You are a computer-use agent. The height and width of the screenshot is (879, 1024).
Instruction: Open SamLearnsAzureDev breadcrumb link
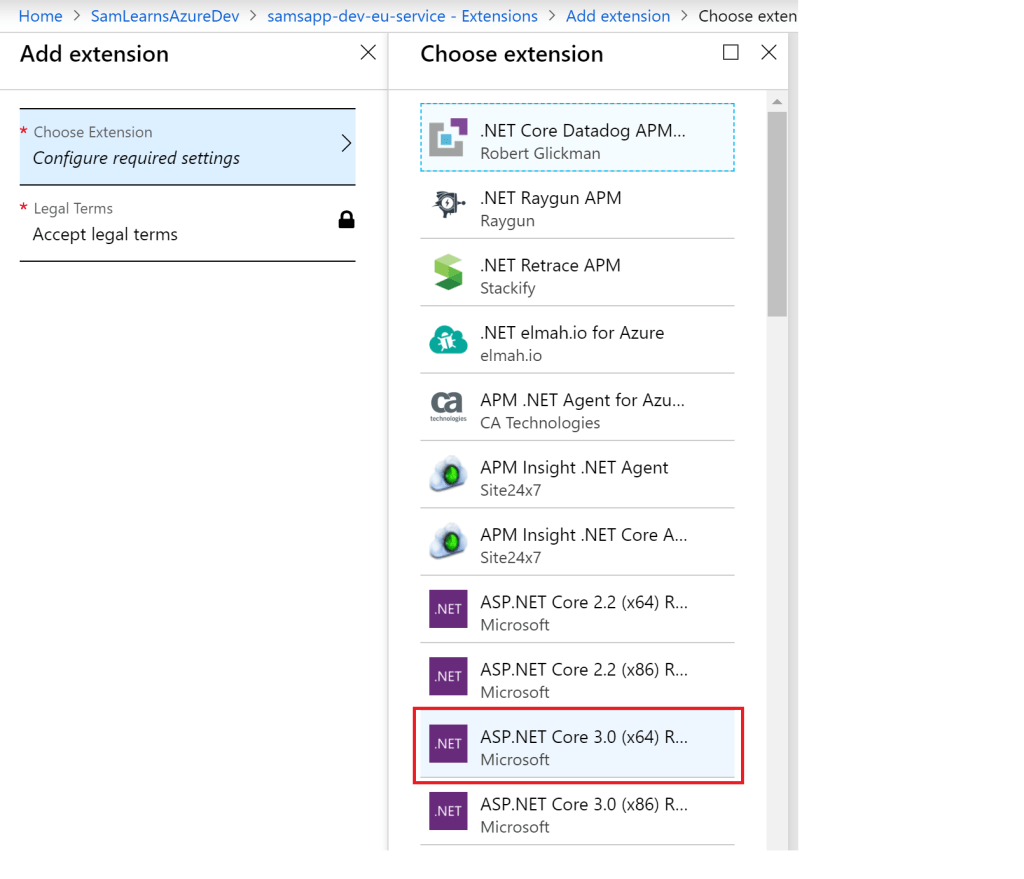(x=165, y=16)
